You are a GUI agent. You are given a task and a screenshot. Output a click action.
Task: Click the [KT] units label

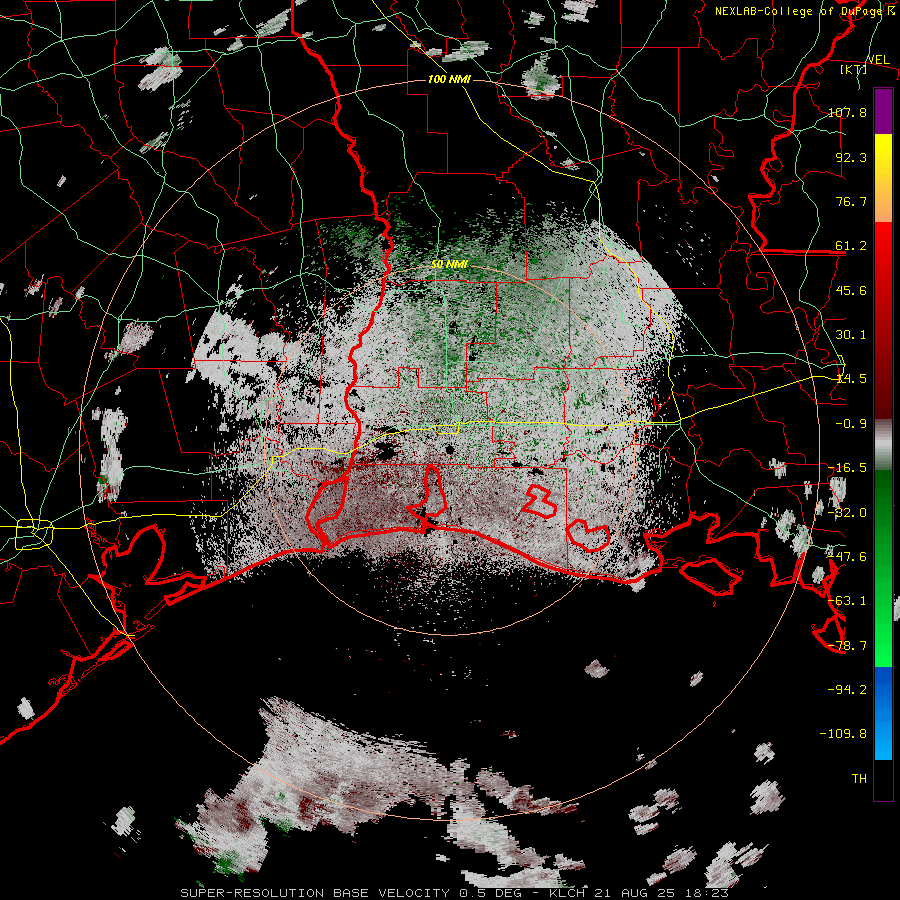point(854,70)
